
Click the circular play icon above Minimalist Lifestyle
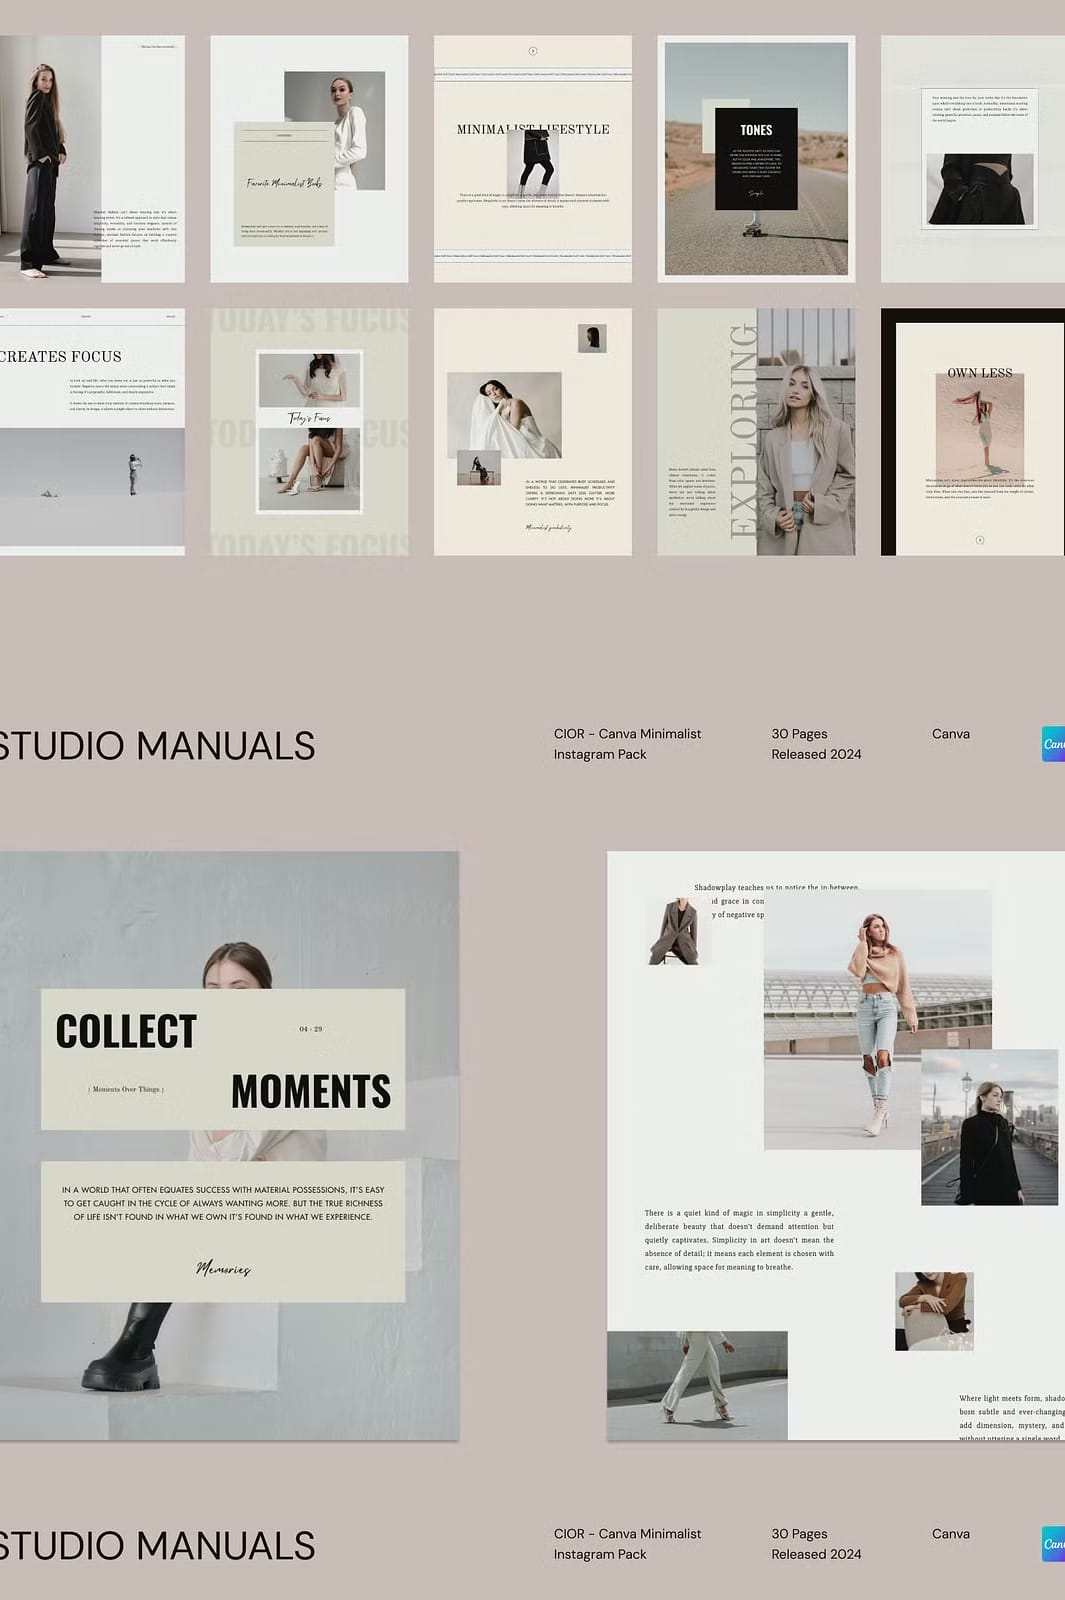[x=533, y=51]
